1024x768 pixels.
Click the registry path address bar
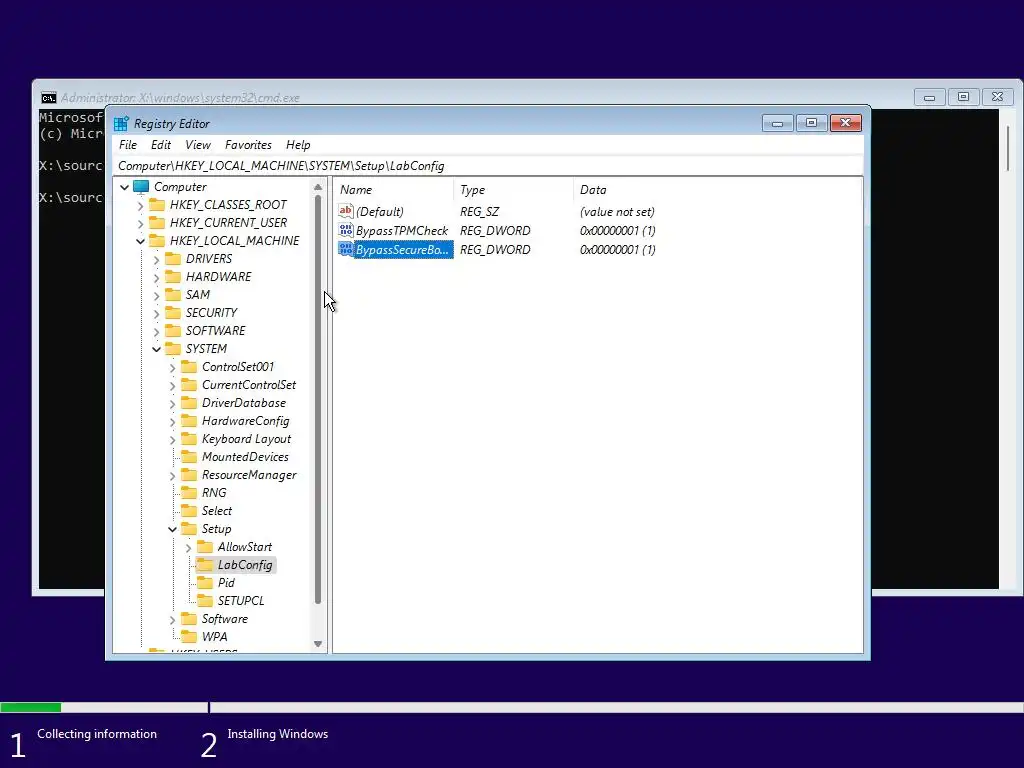(488, 166)
